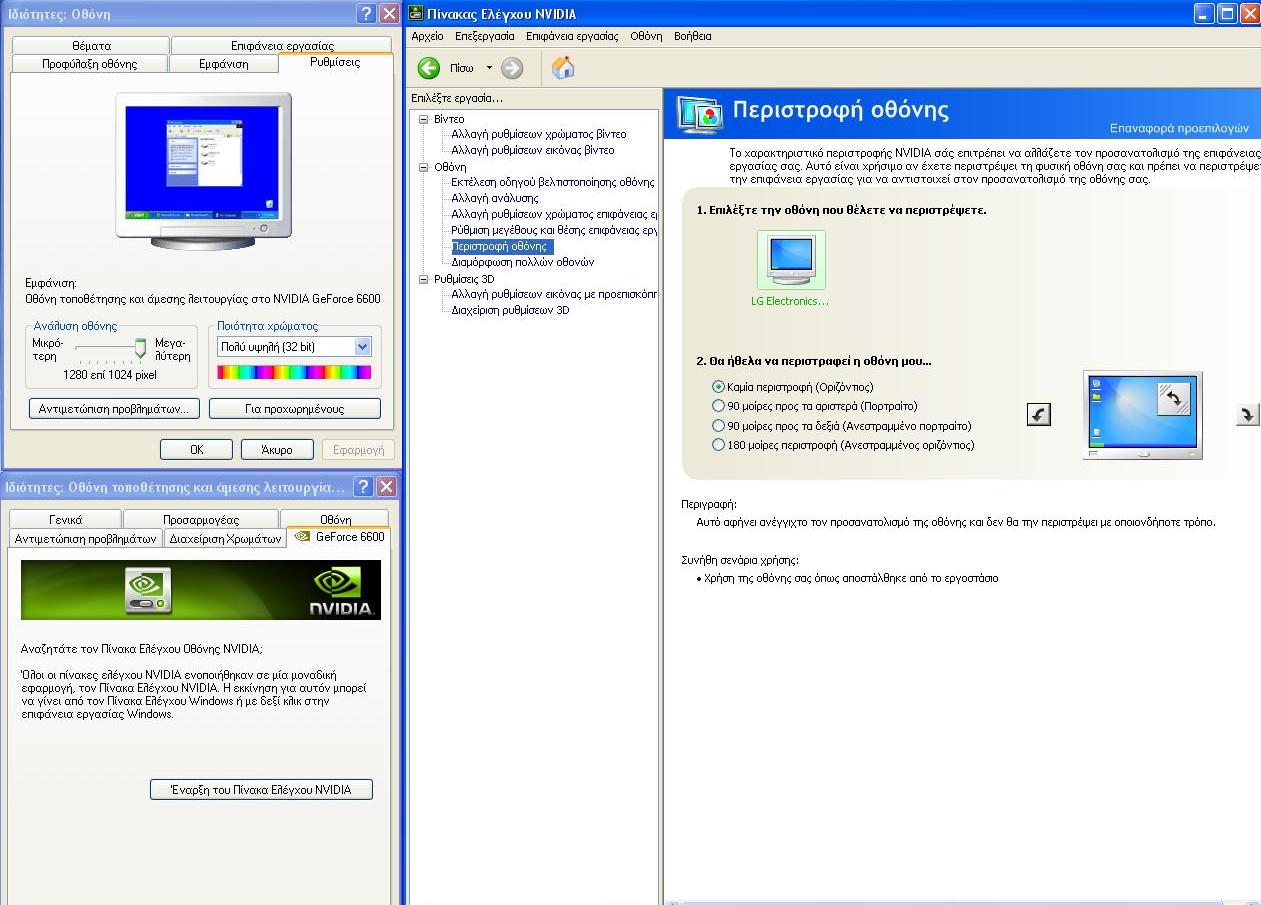1261x905 pixels.
Task: Click the grey Forward arrow icon
Action: [x=512, y=68]
